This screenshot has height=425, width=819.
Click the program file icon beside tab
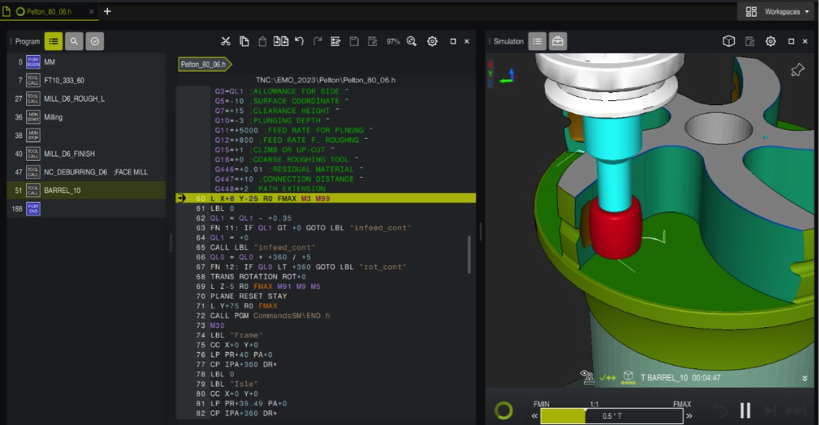pyautogui.click(x=6, y=11)
